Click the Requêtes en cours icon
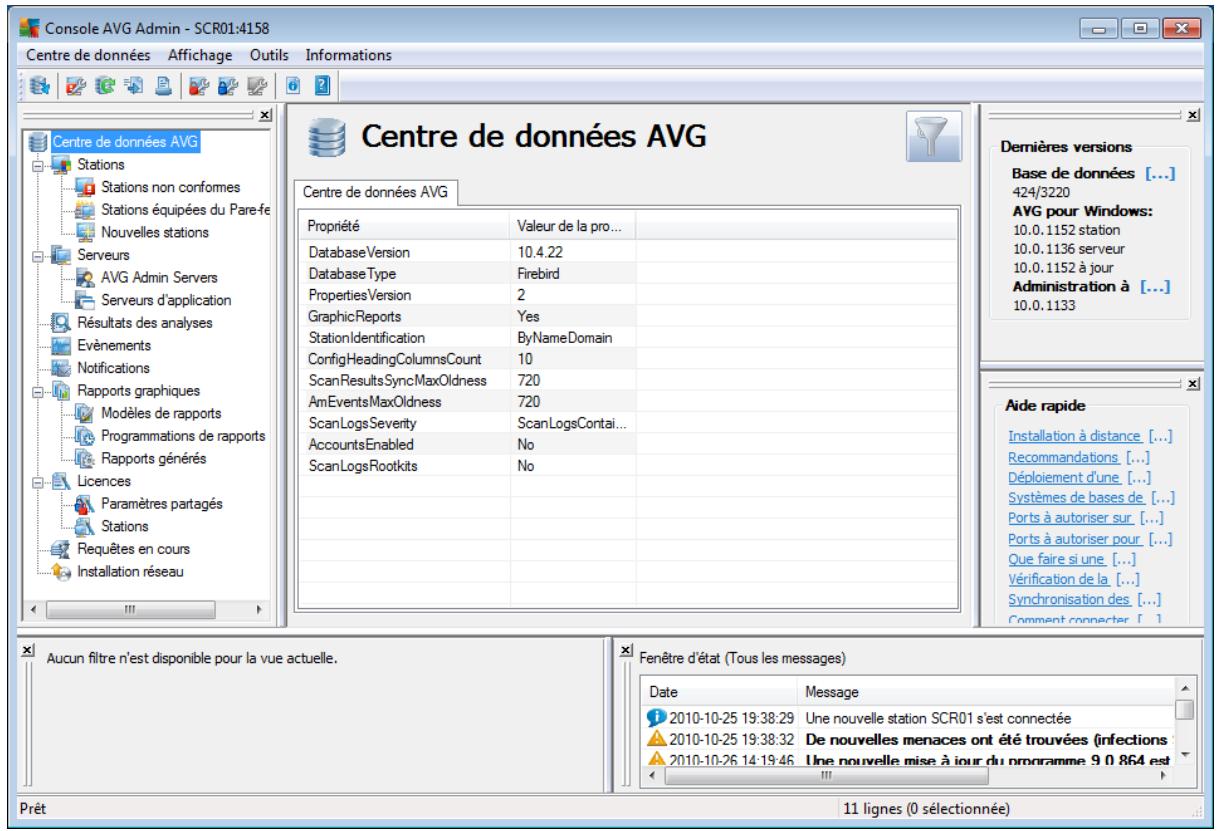Viewport: 1220px width, 831px height. coord(60,549)
